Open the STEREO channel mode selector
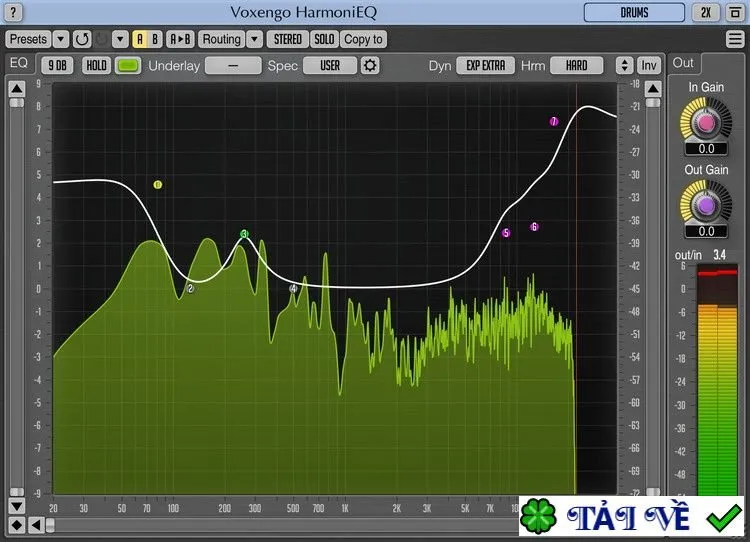Image resolution: width=750 pixels, height=542 pixels. pyautogui.click(x=287, y=39)
